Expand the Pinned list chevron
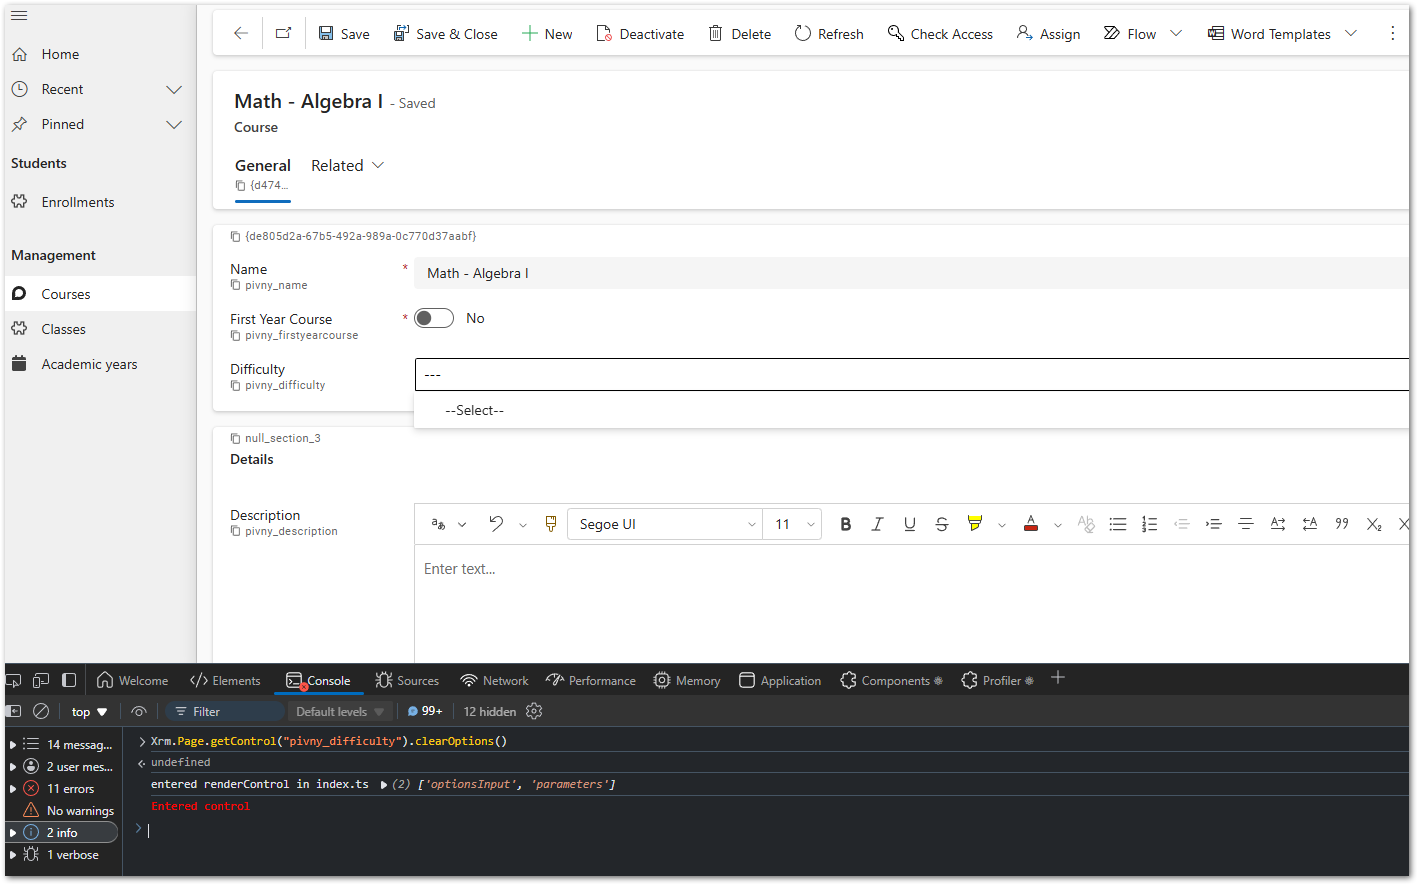Viewport: 1418px width, 885px height. [174, 124]
